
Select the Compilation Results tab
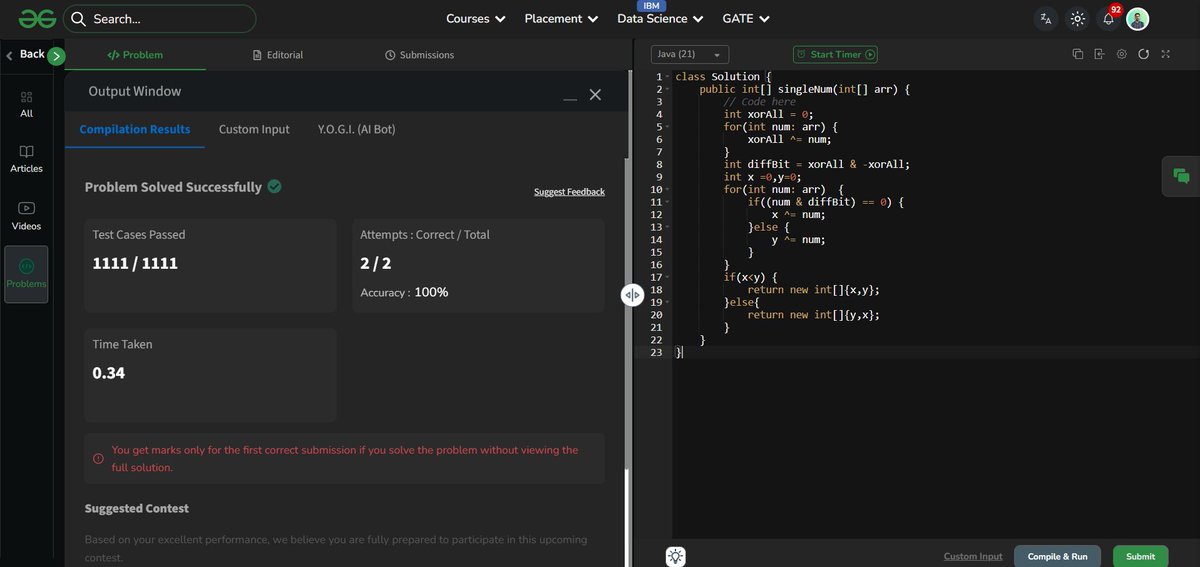(x=135, y=129)
